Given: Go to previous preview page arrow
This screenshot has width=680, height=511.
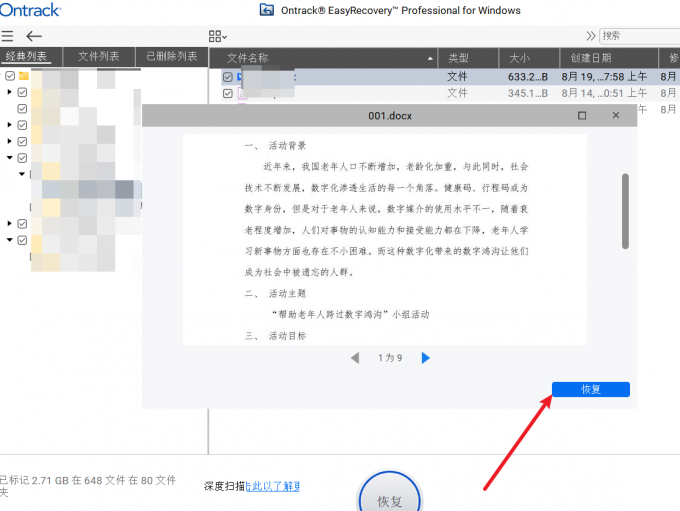Looking at the screenshot, I should pos(355,358).
